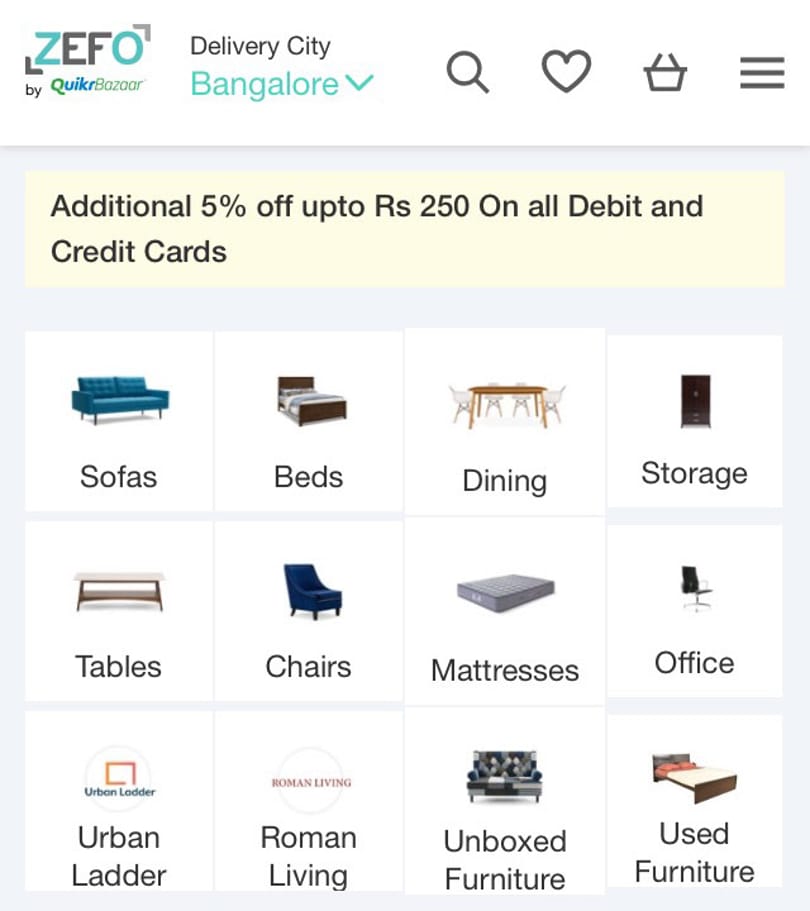Image resolution: width=810 pixels, height=911 pixels.
Task: Select the Beds category
Action: point(309,421)
